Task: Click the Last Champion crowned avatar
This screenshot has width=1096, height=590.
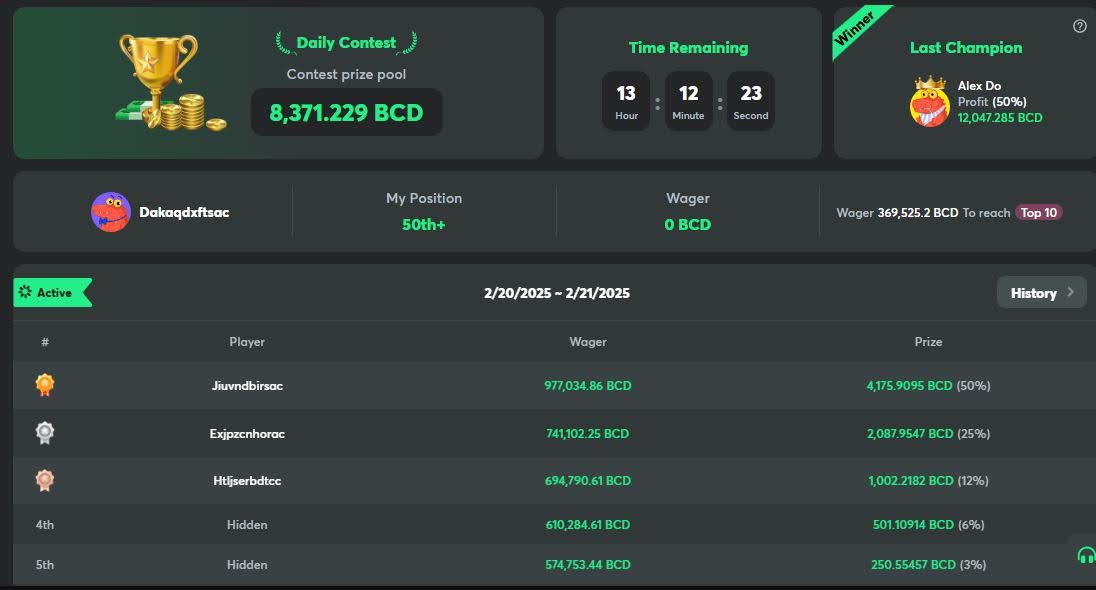Action: (929, 102)
